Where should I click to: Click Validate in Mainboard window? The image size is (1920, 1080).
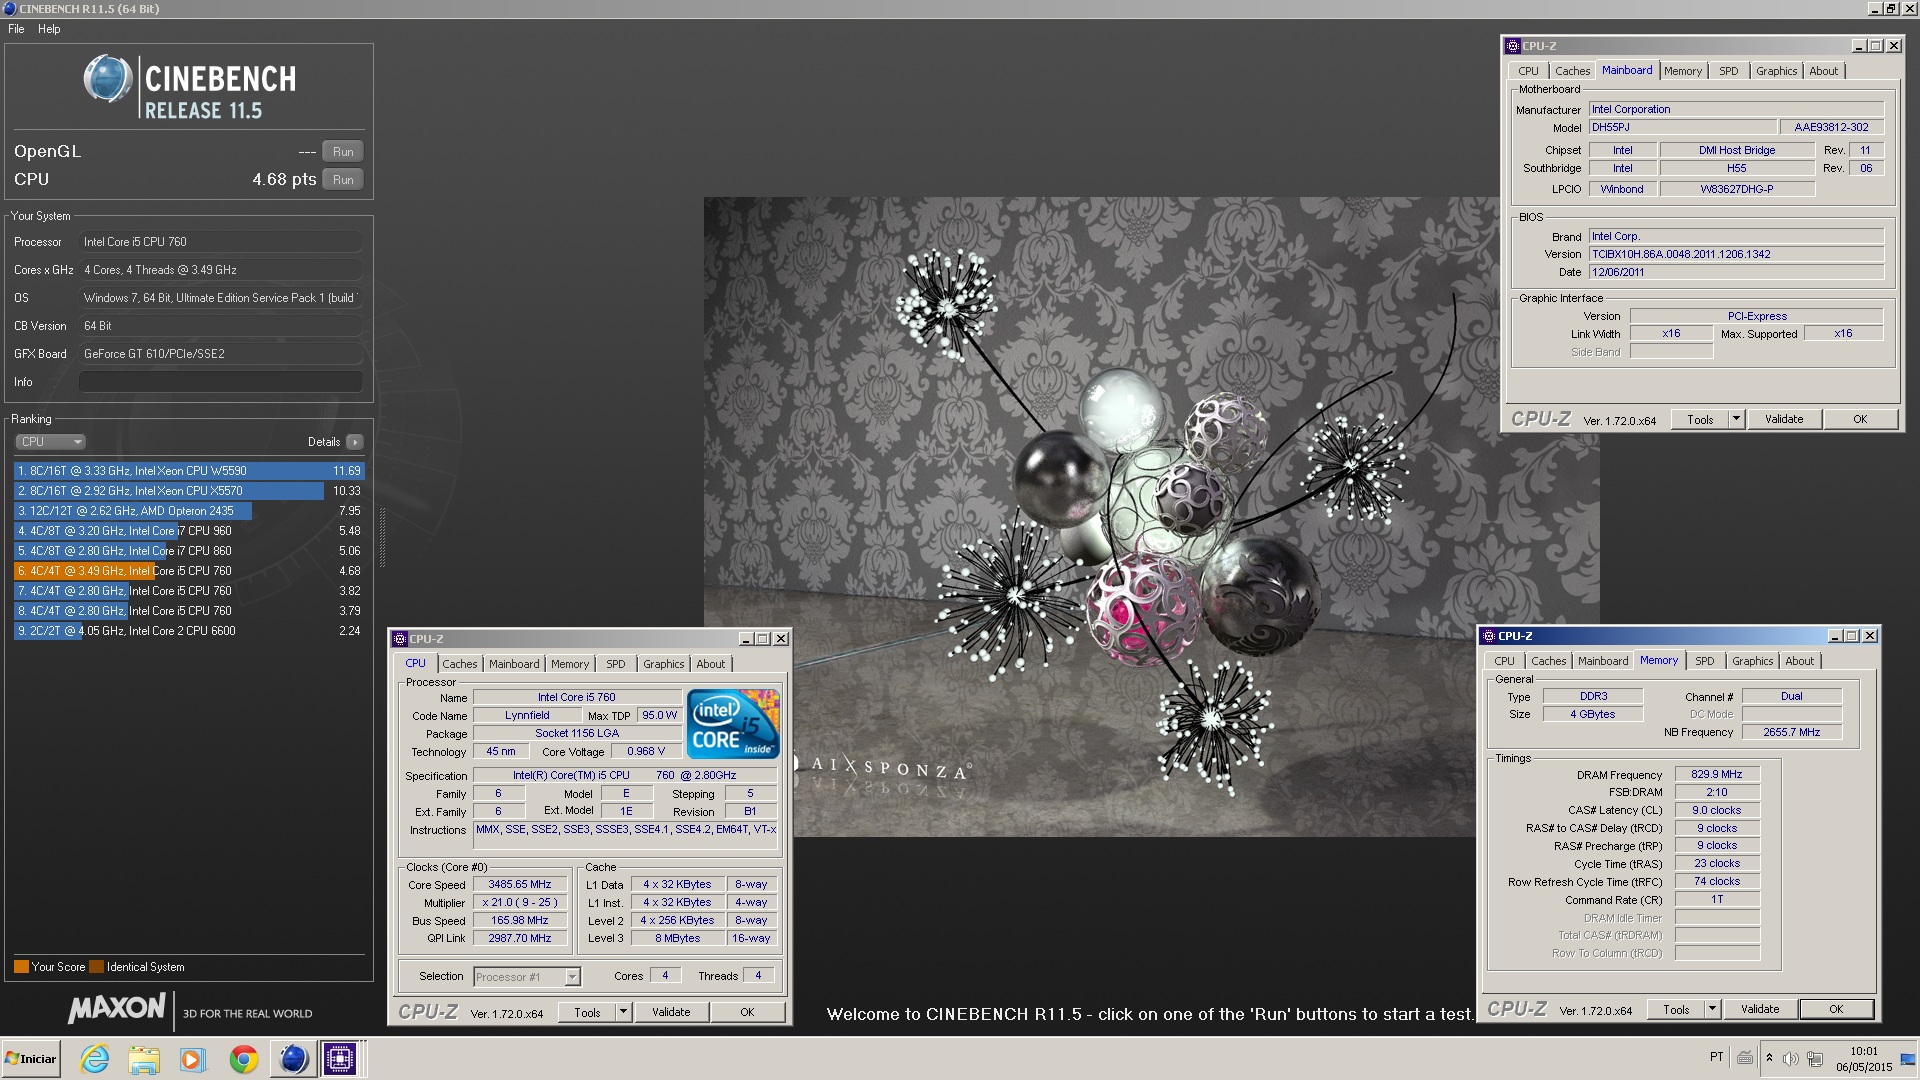click(1784, 419)
